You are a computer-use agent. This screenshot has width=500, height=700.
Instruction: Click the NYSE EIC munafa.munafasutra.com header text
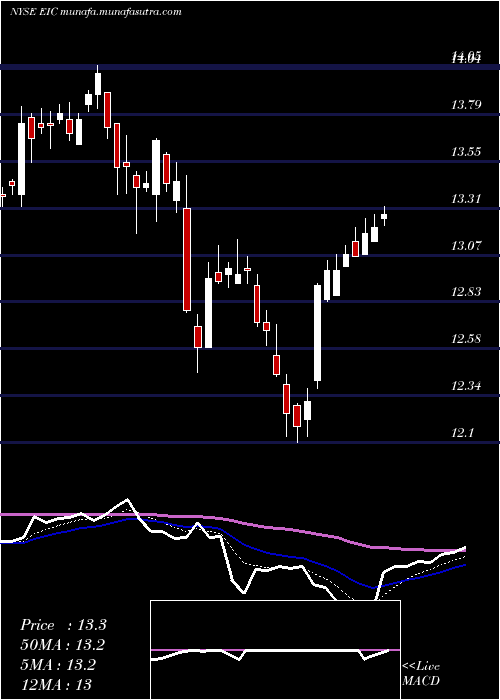pyautogui.click(x=96, y=12)
